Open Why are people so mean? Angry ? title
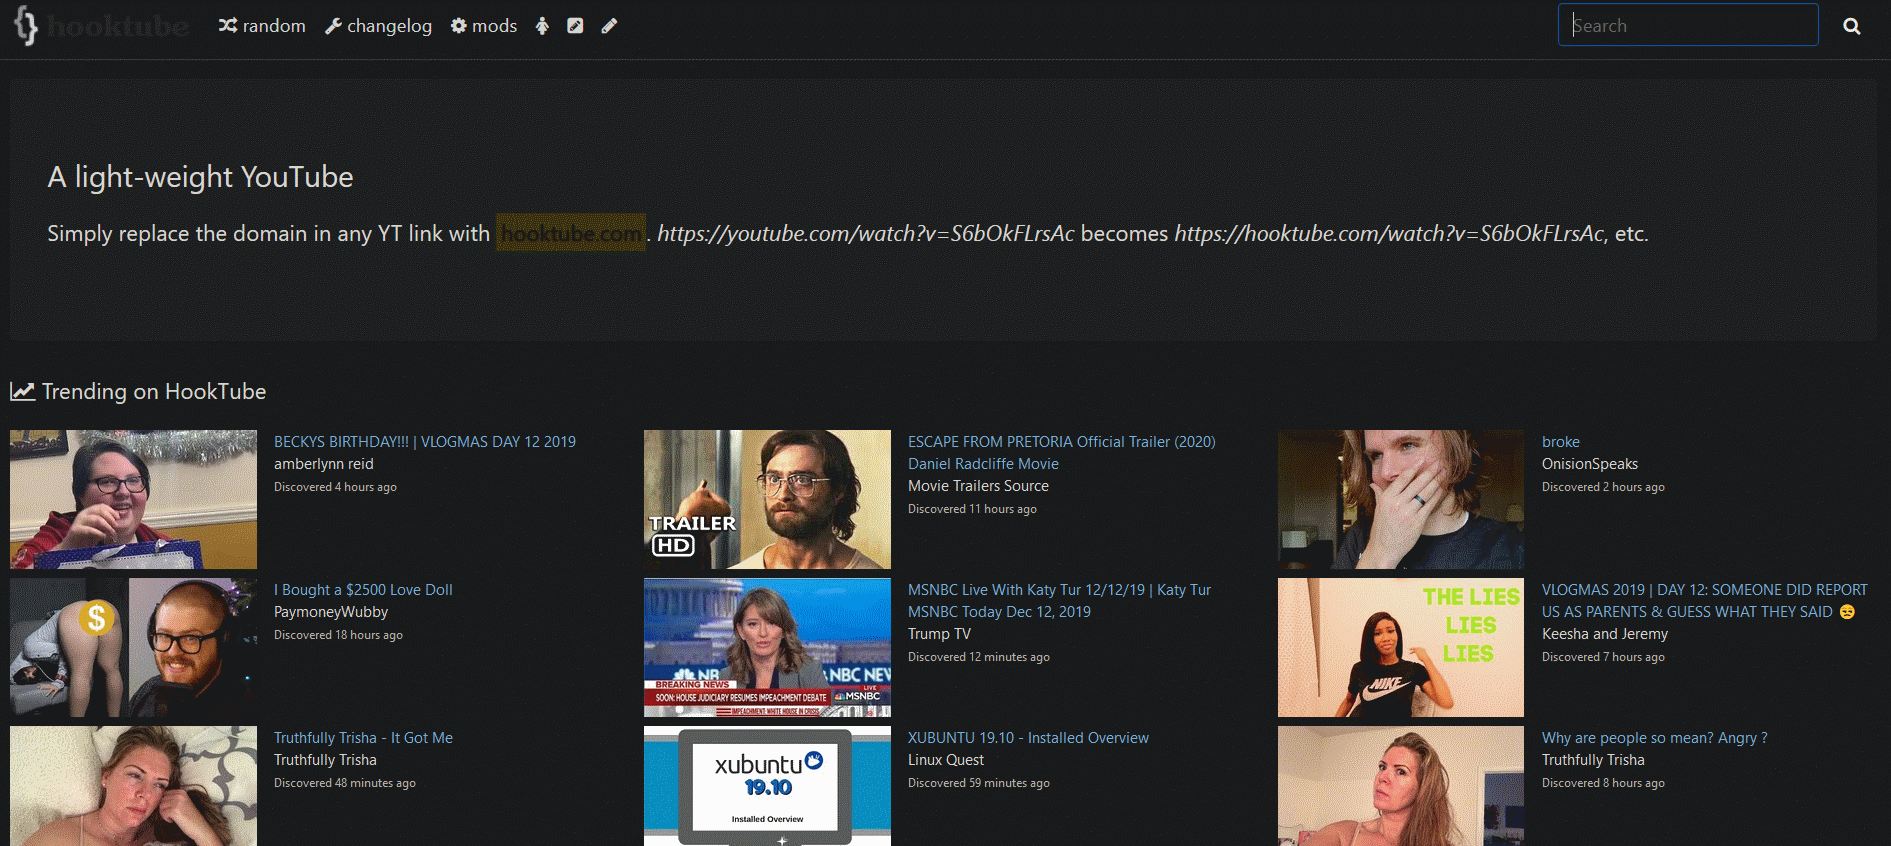Viewport: 1891px width, 846px height. point(1654,737)
